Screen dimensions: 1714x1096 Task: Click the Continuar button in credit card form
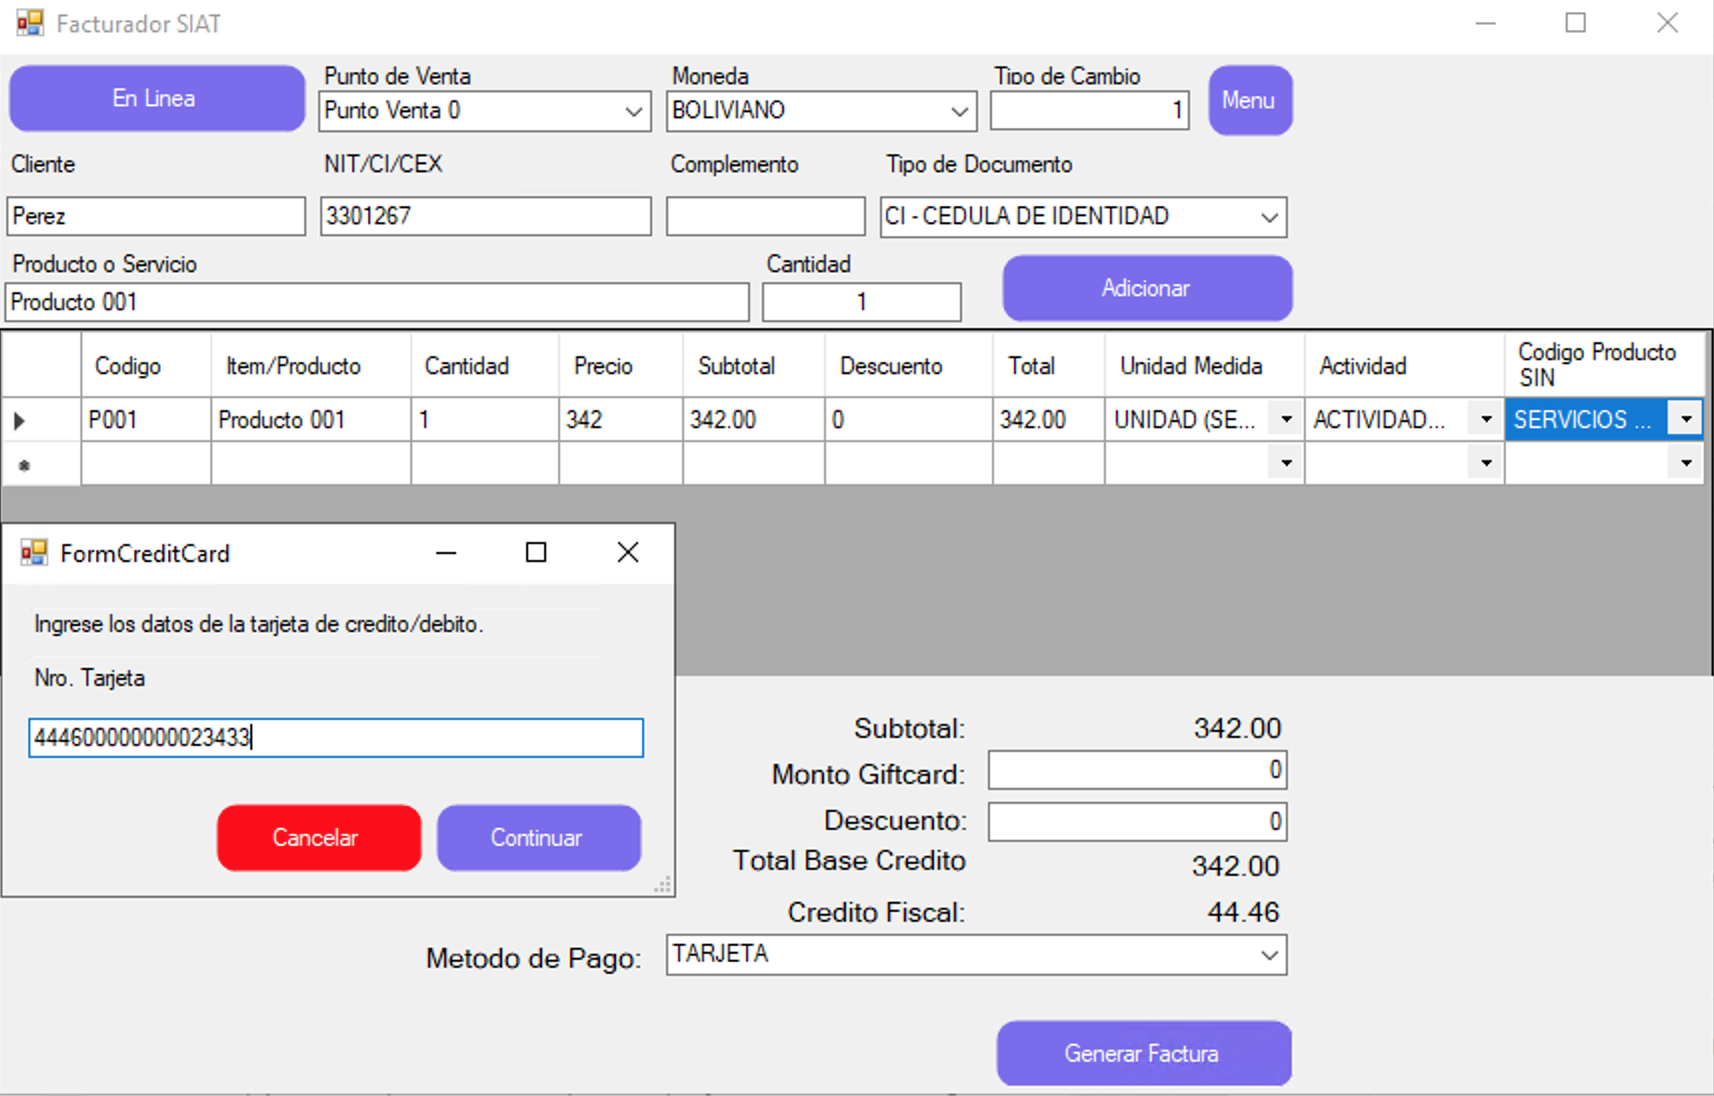pos(538,838)
